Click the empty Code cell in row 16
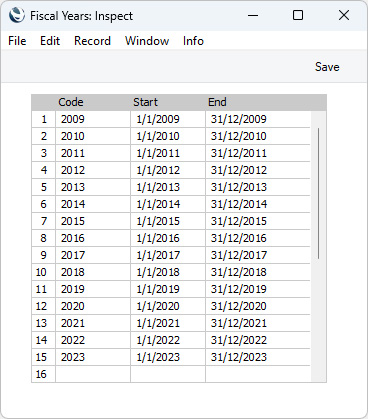Image resolution: width=368 pixels, height=419 pixels. click(93, 374)
